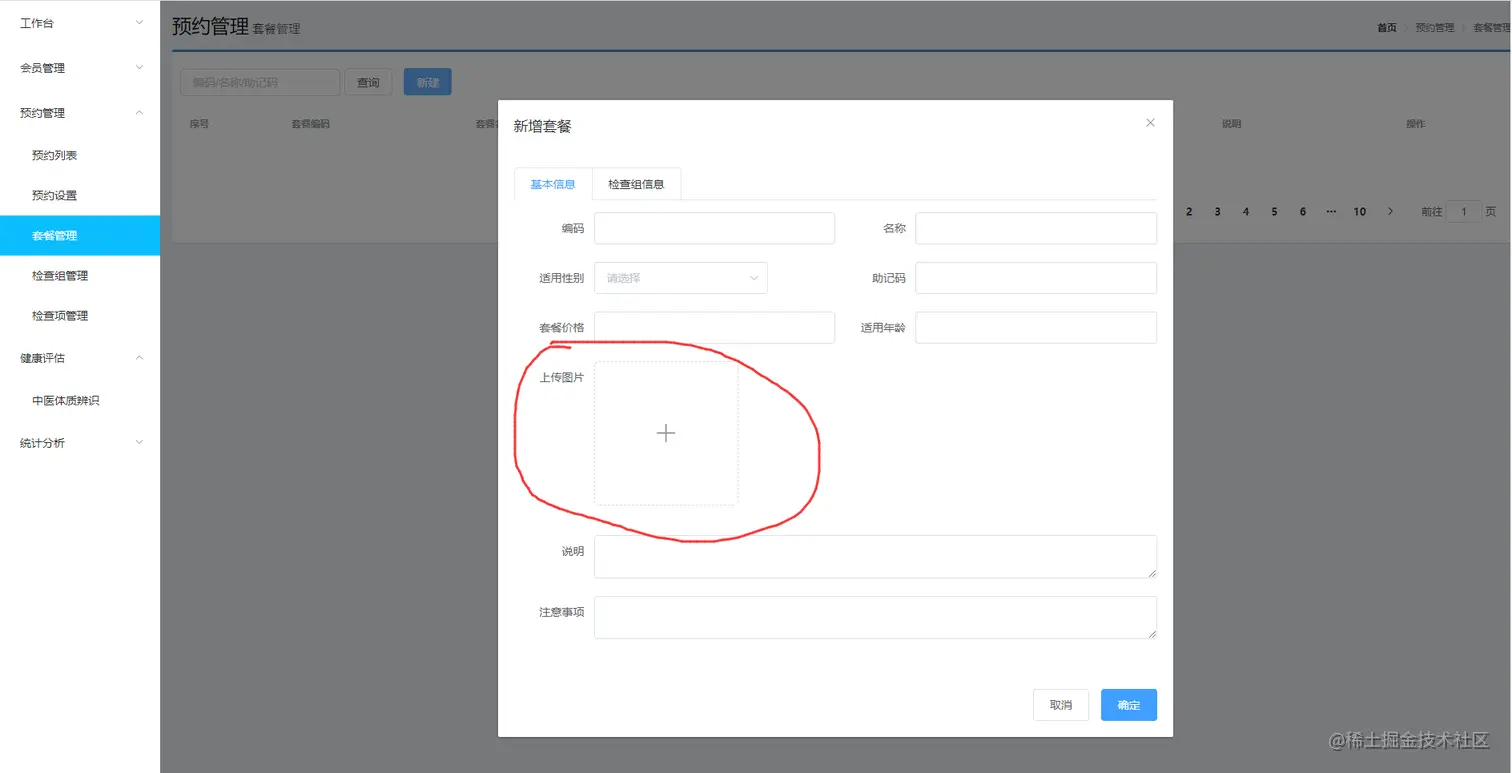Go to page 4 in pagination
Screen dimensions: 1512x773
click(1246, 211)
